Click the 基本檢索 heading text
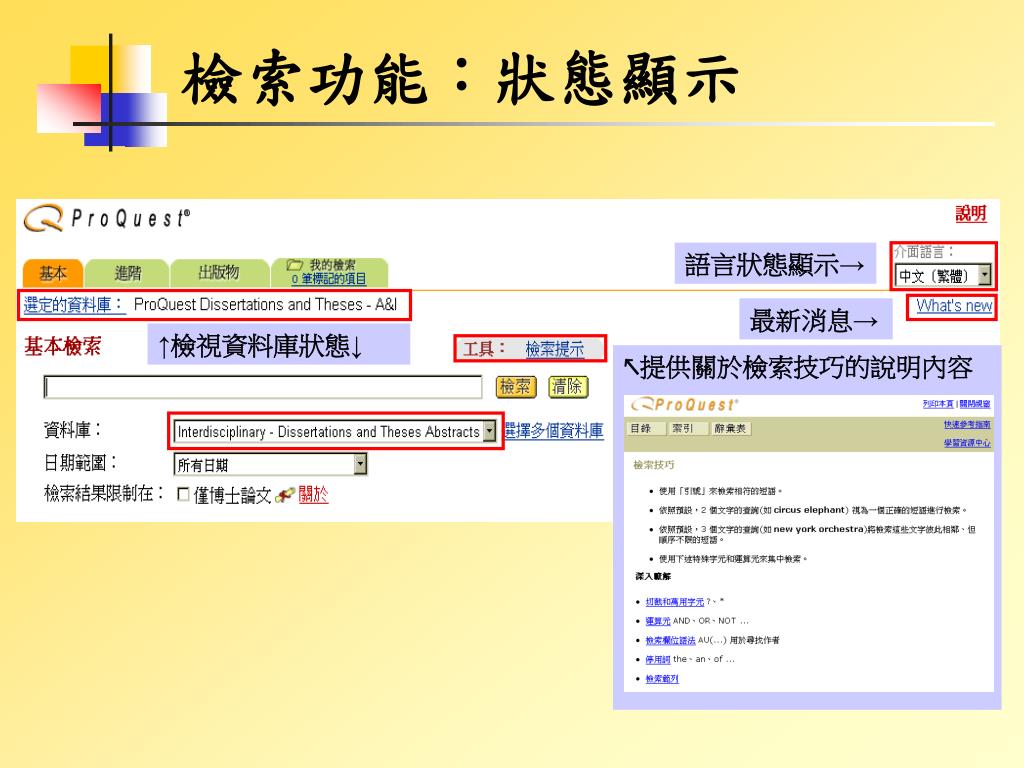Image resolution: width=1024 pixels, height=768 pixels. (x=63, y=346)
